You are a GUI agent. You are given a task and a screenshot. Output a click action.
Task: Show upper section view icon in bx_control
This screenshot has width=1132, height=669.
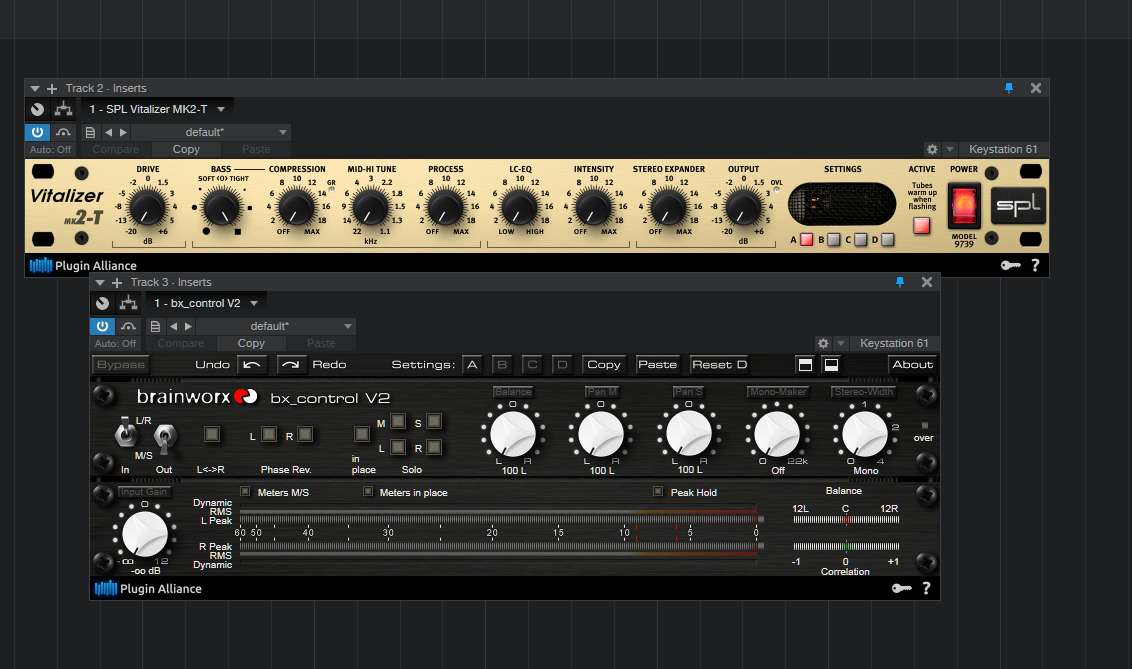coord(805,364)
